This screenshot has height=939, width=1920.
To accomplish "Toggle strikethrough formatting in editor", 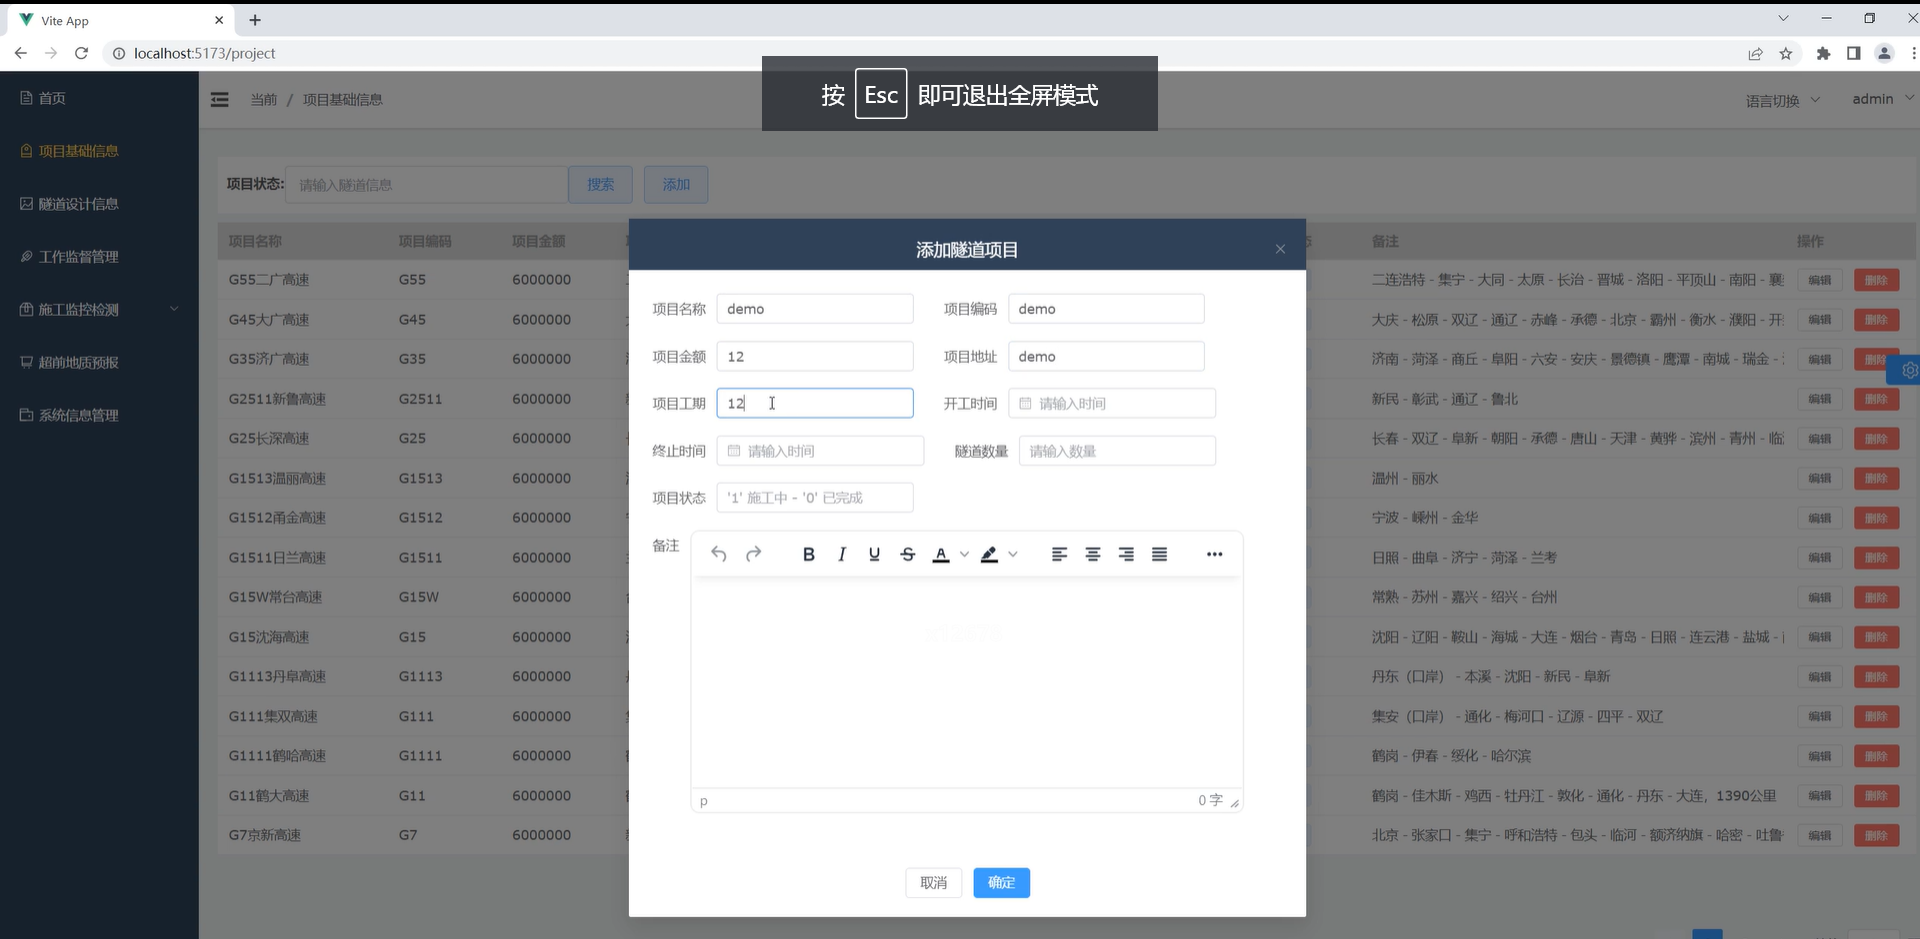I will pos(908,554).
